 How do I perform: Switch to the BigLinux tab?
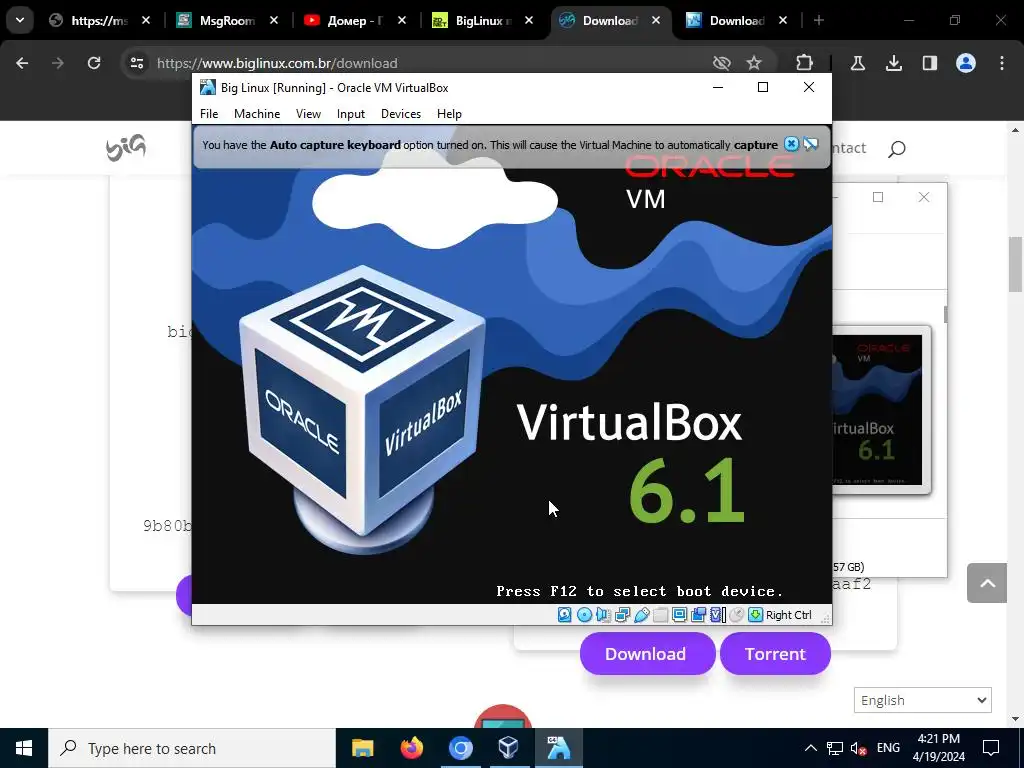click(x=483, y=21)
